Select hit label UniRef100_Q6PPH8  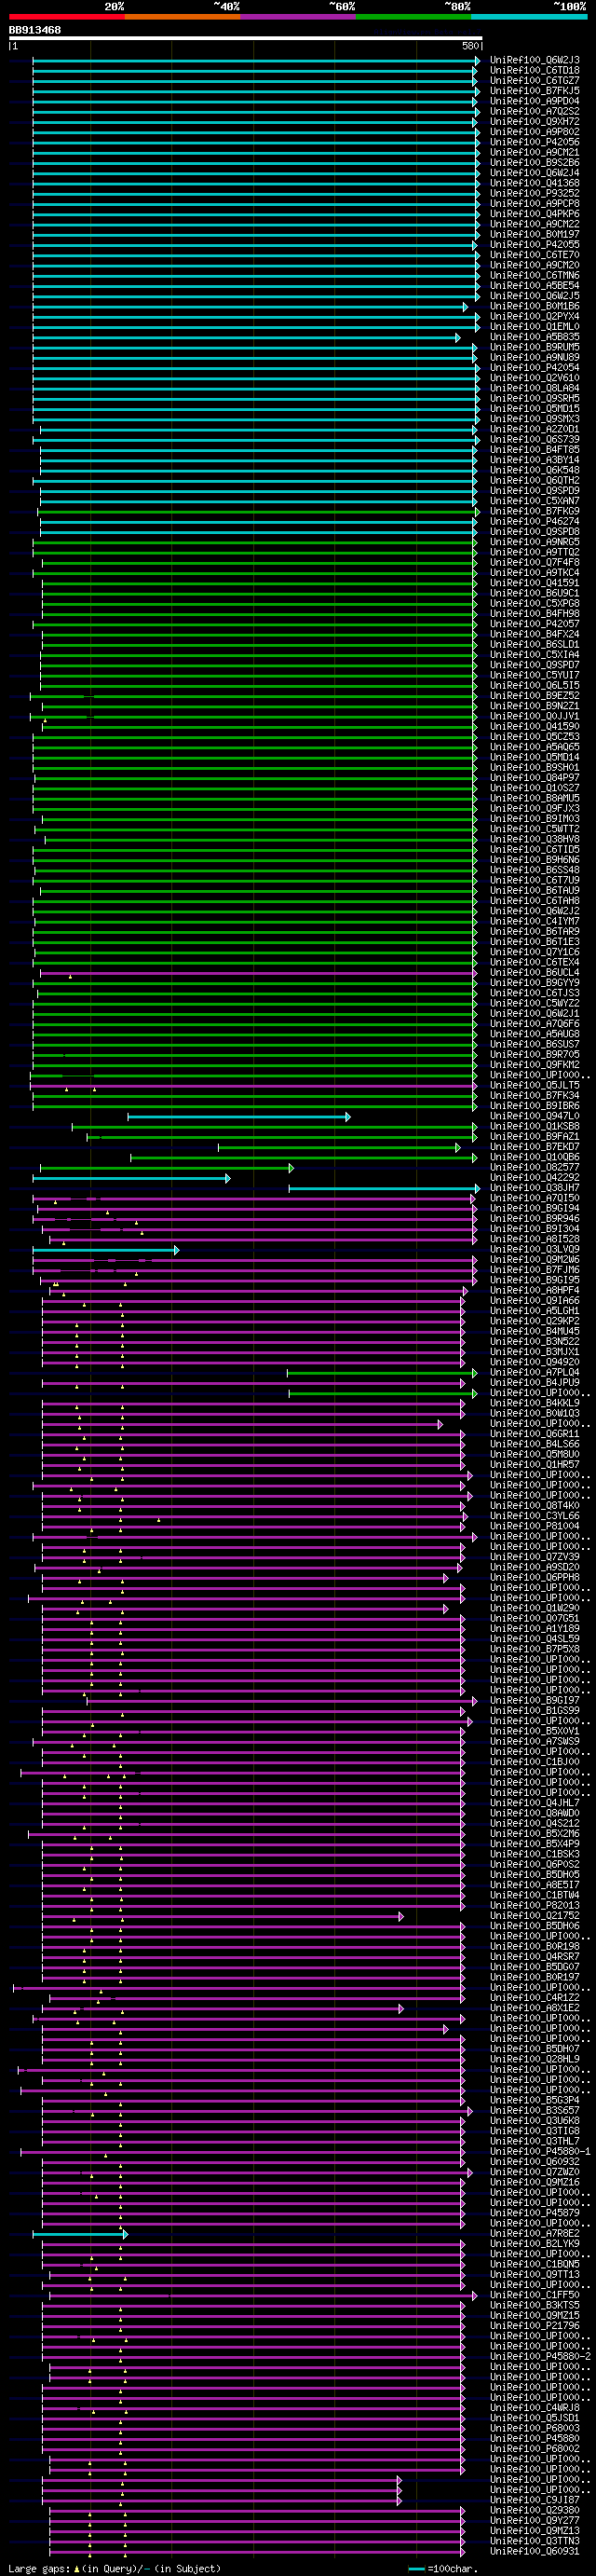(x=534, y=1577)
